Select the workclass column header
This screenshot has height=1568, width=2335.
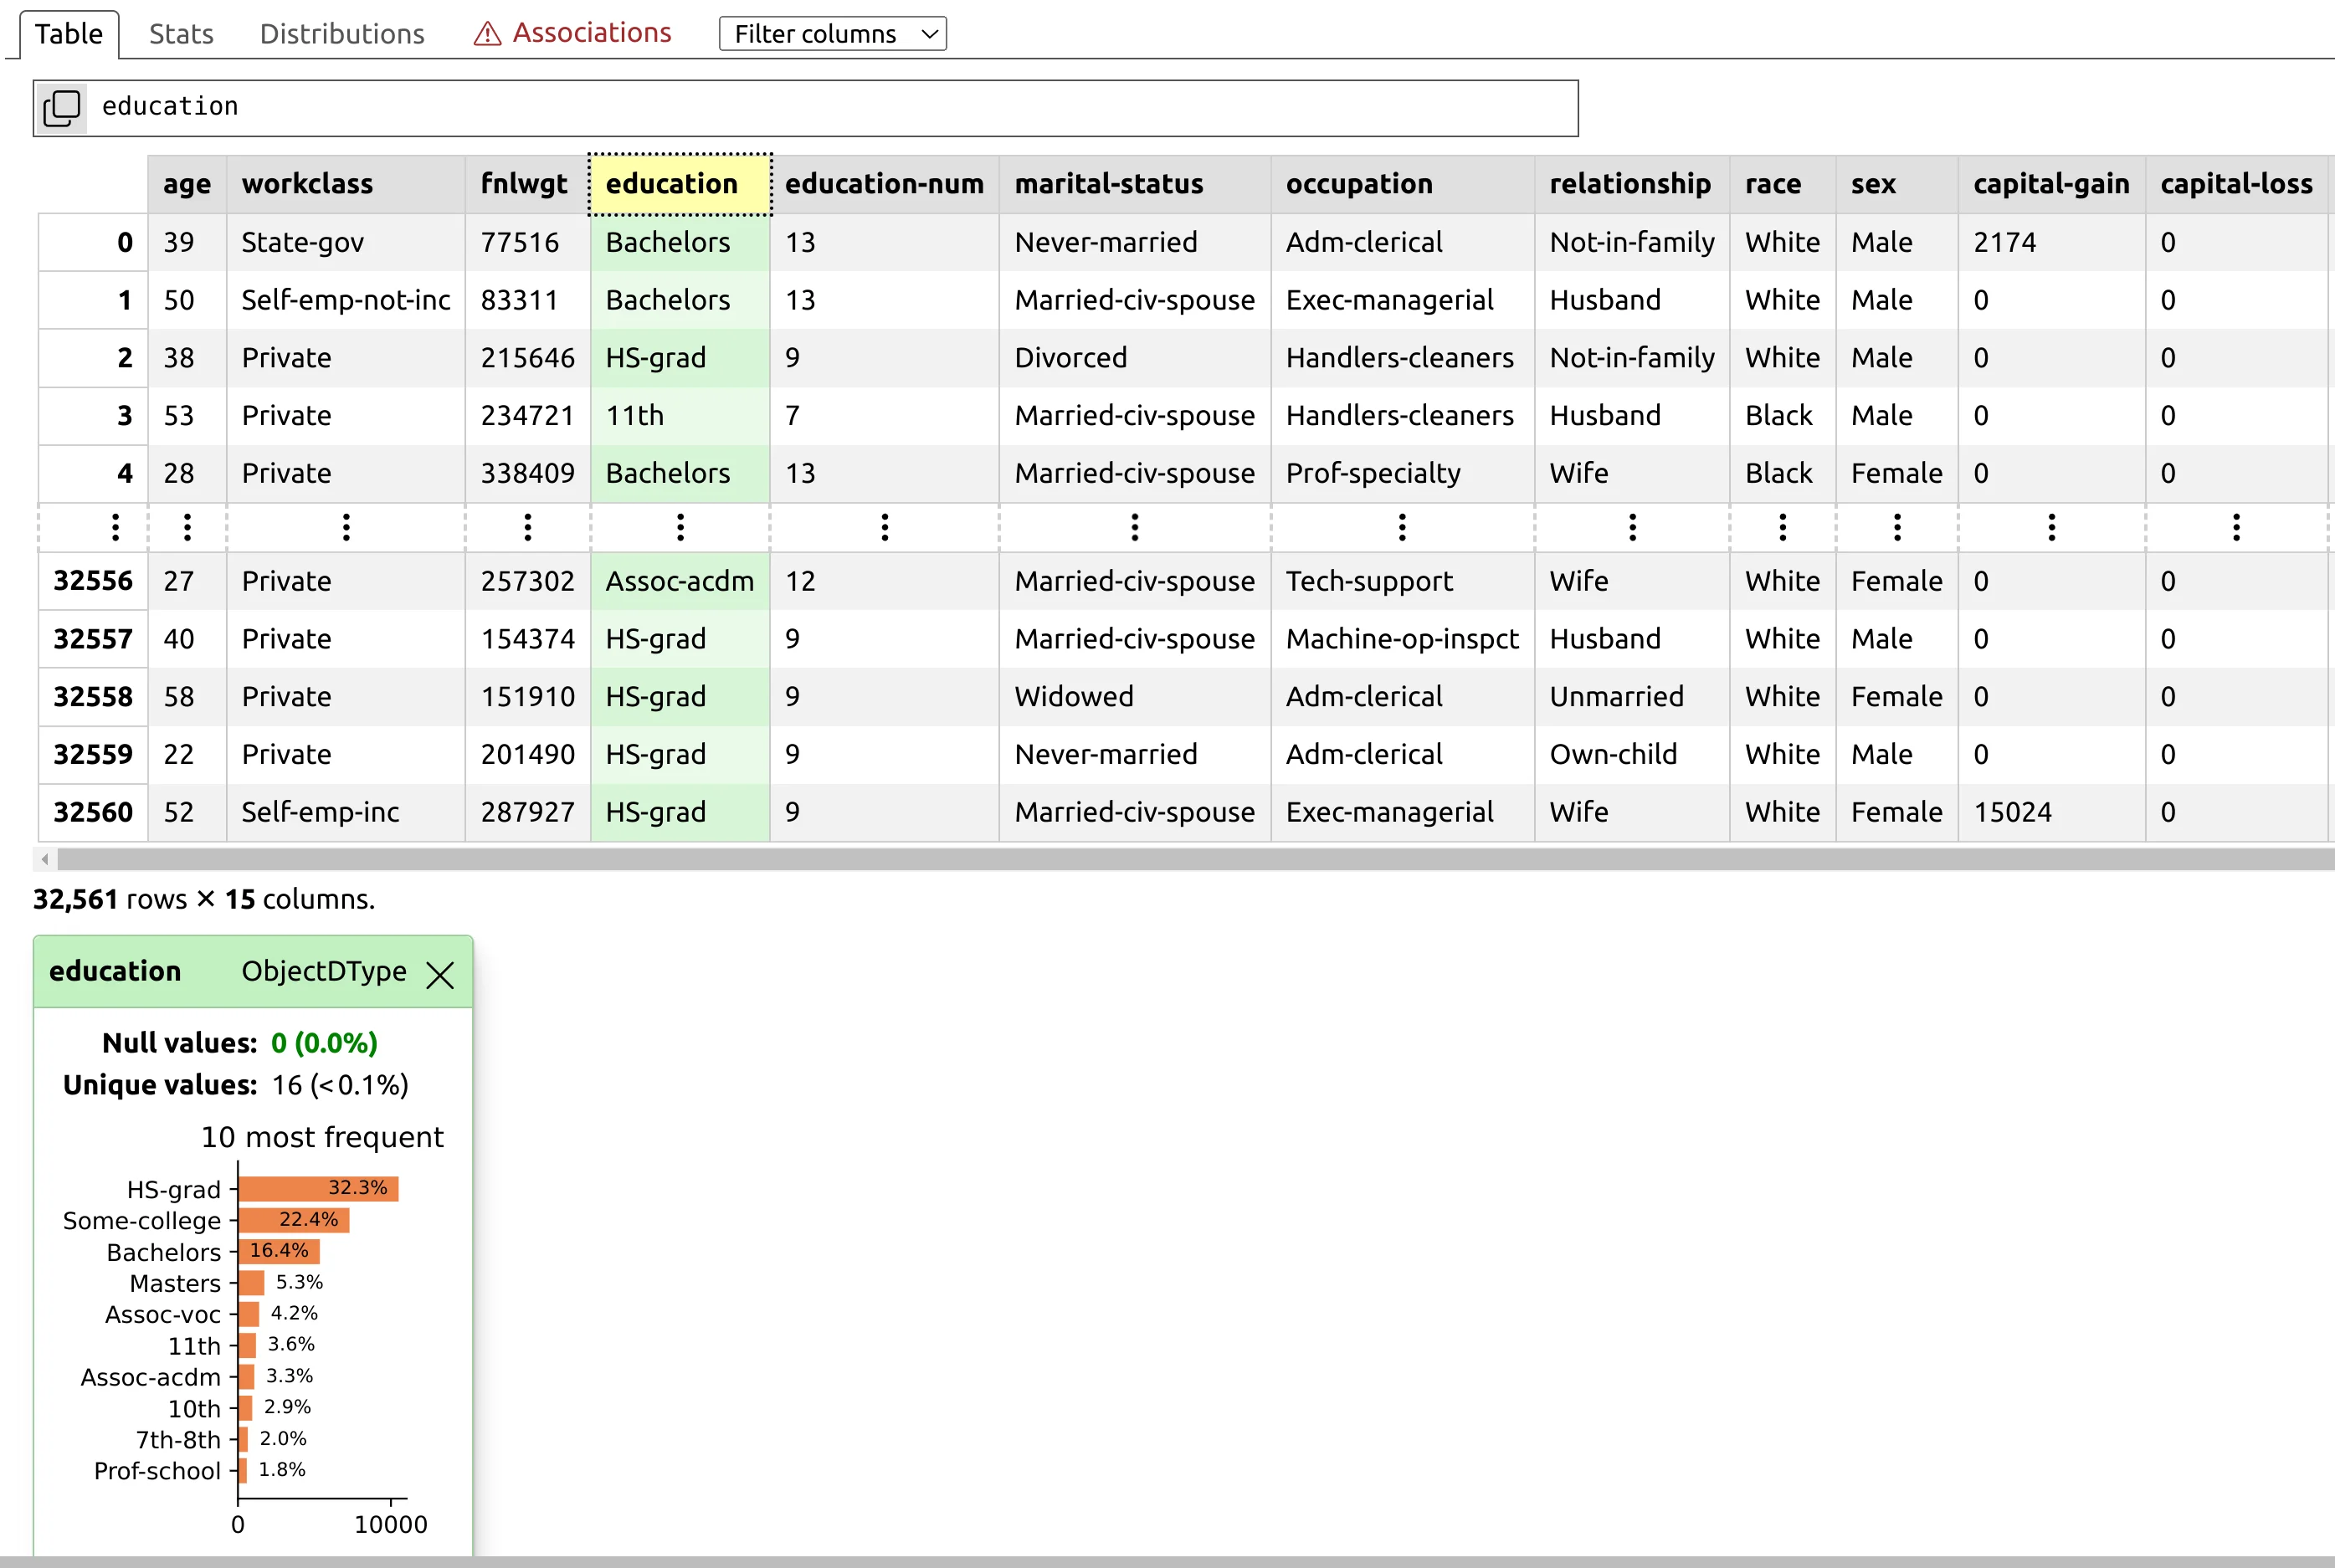346,184
